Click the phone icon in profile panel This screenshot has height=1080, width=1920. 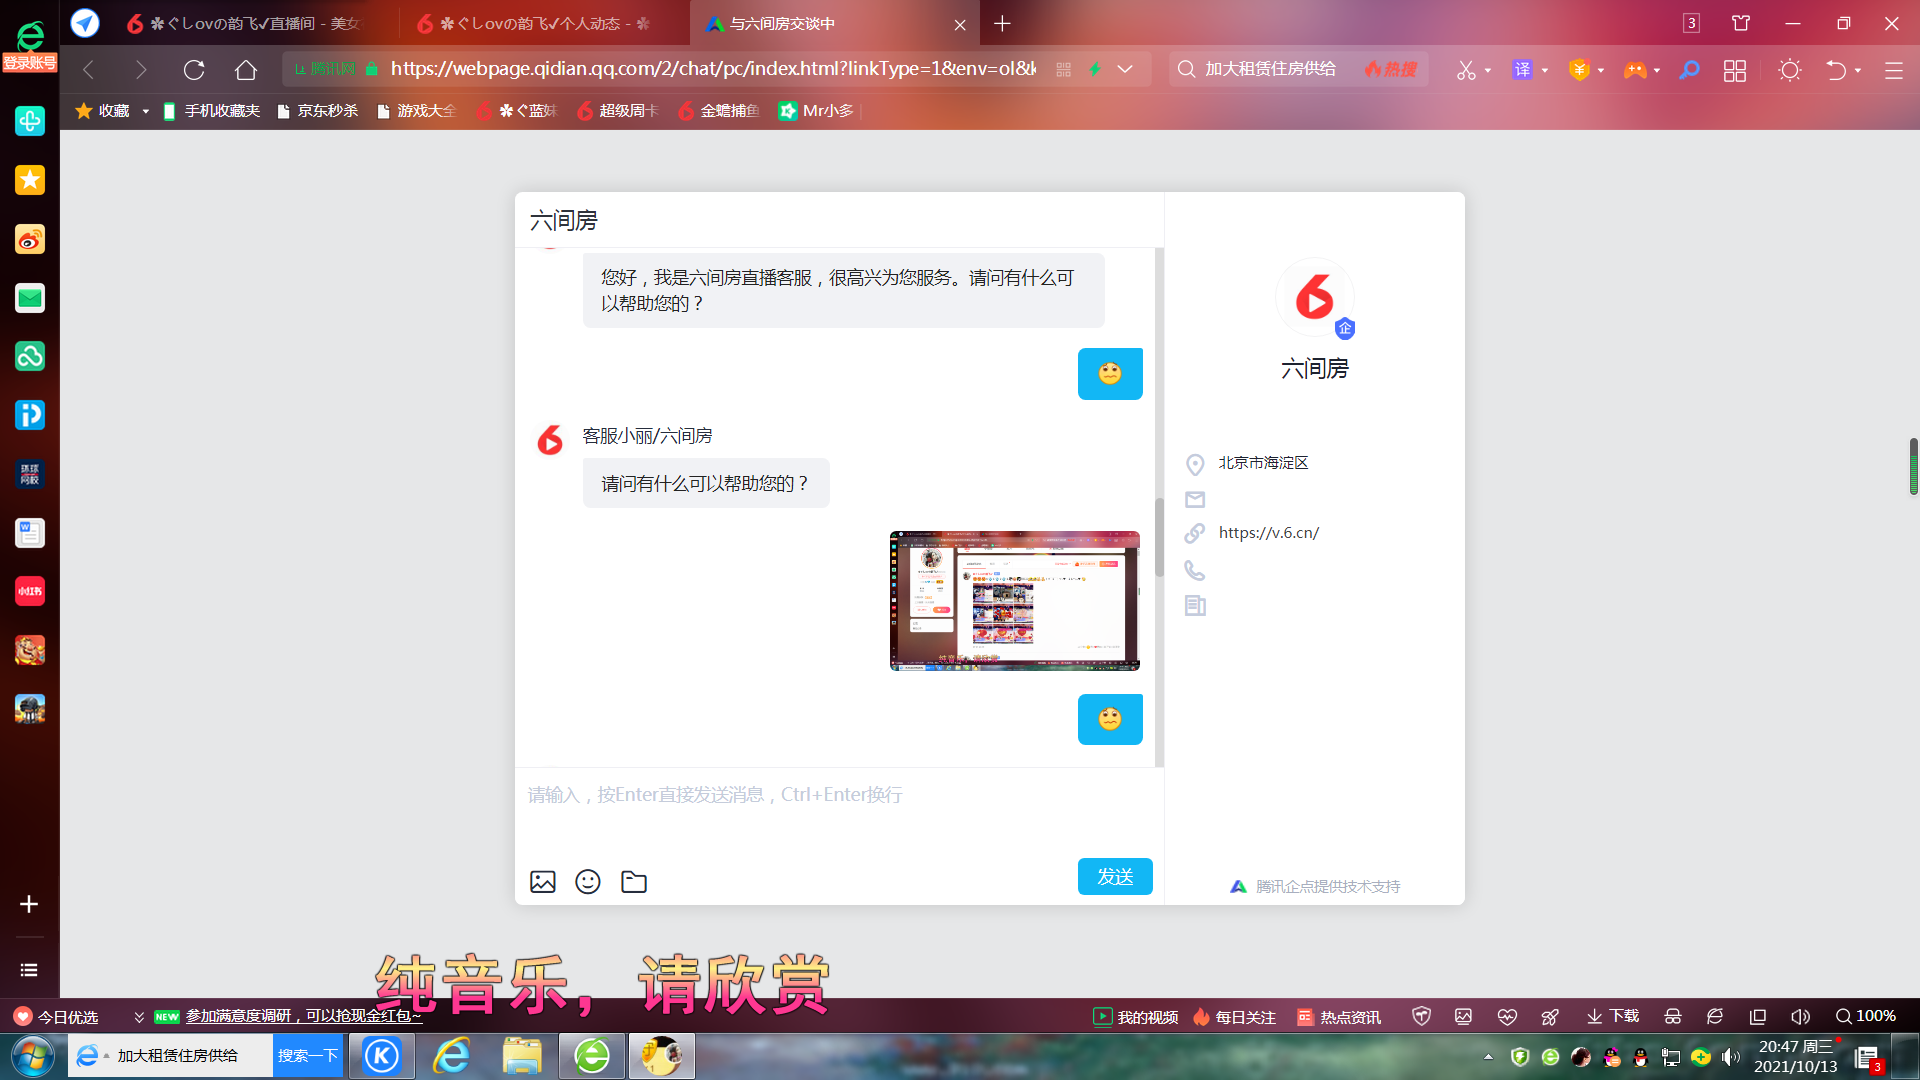[x=1195, y=570]
